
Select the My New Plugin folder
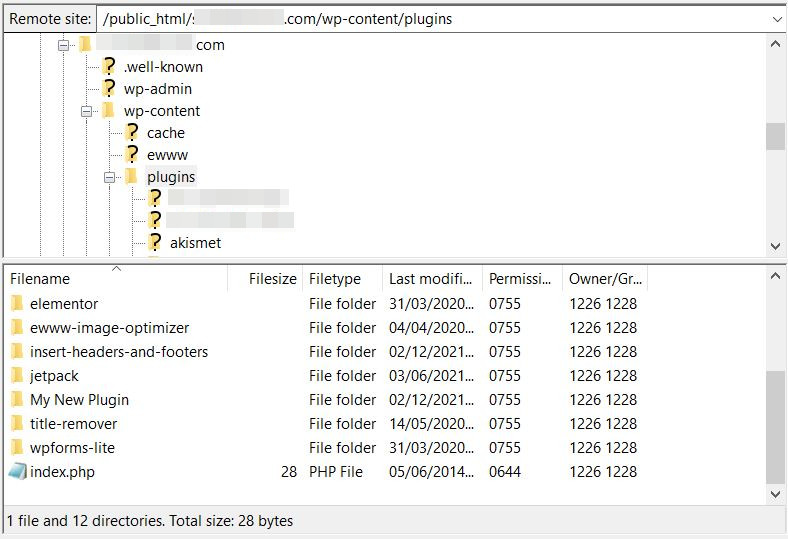point(79,400)
